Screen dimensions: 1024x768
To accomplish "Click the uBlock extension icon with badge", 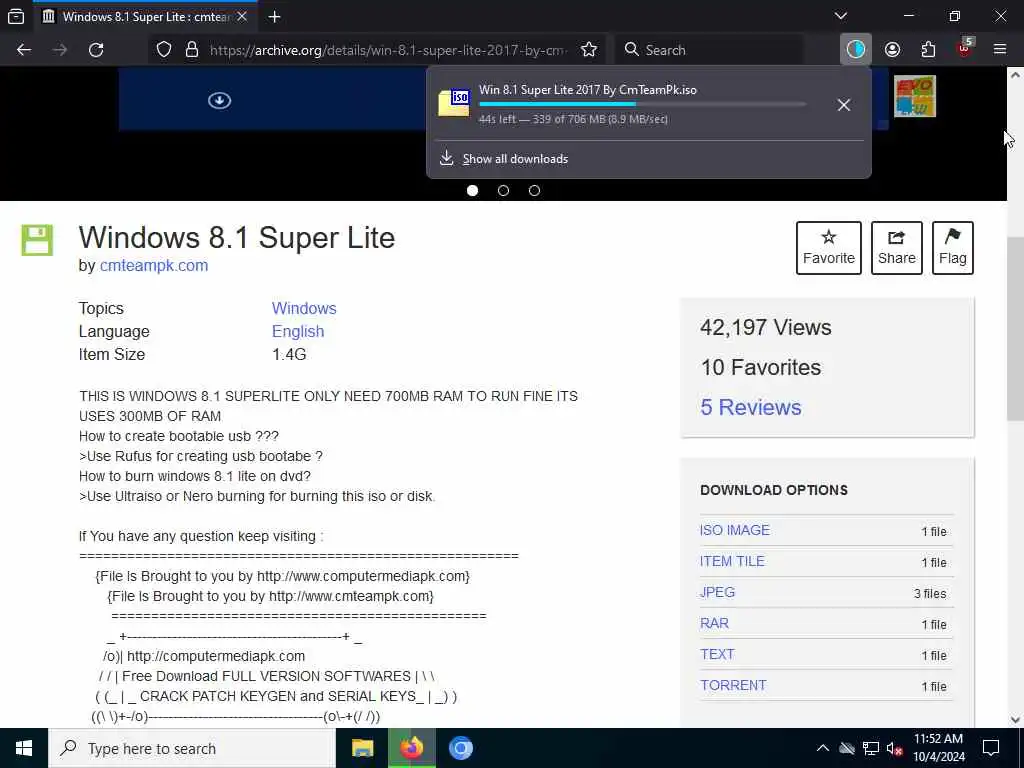I will pyautogui.click(x=965, y=48).
